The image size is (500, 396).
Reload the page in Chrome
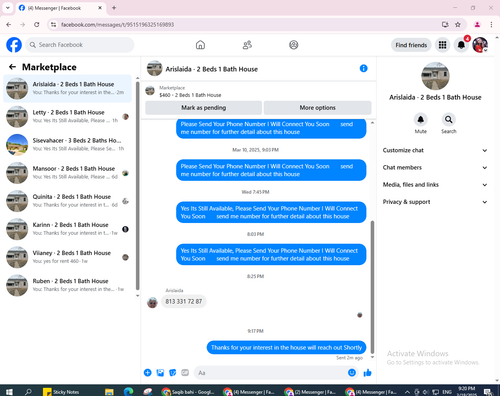pyautogui.click(x=37, y=24)
